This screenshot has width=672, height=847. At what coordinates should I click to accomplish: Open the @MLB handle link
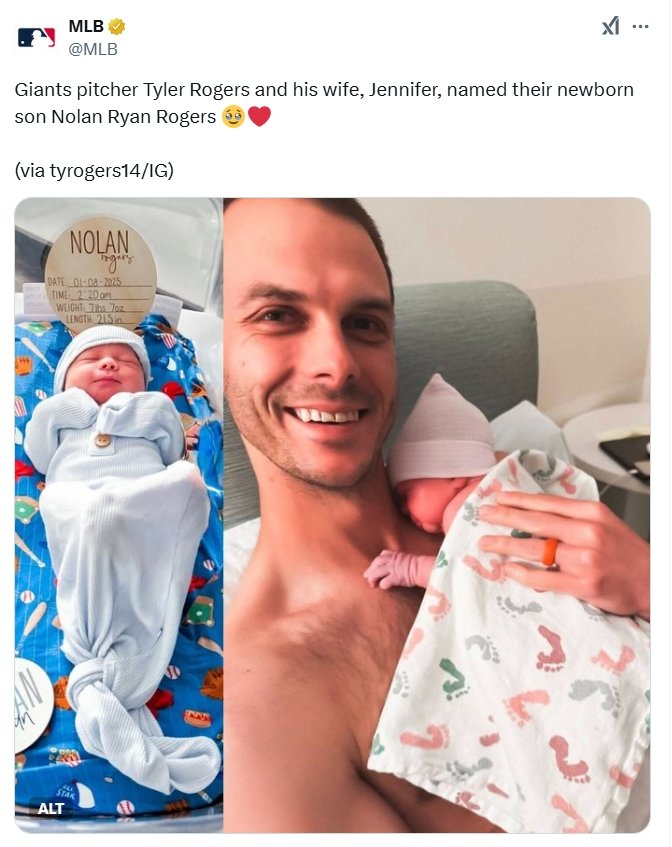pyautogui.click(x=93, y=49)
